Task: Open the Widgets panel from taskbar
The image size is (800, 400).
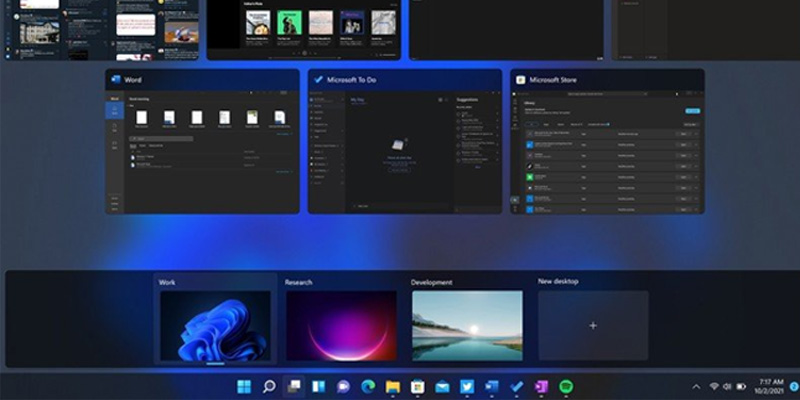Action: coord(319,386)
